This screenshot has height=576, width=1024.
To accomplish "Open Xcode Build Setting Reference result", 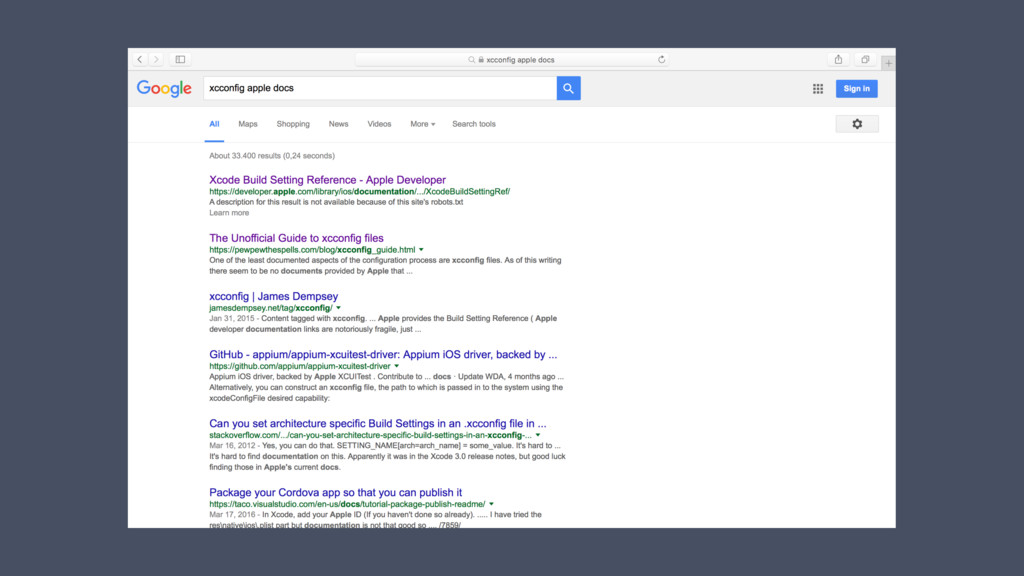I will (x=327, y=180).
